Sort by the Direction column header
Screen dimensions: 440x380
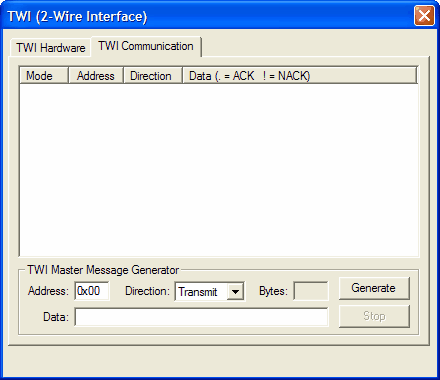(x=153, y=76)
